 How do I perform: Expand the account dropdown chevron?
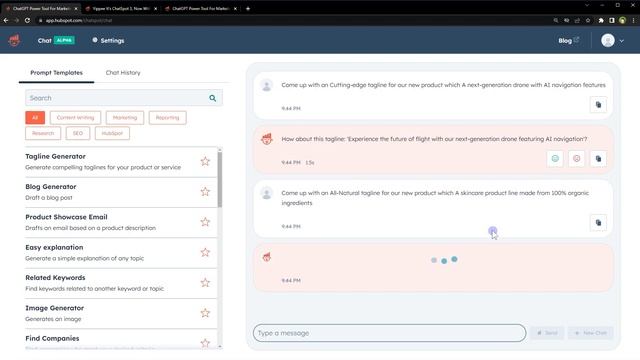622,41
